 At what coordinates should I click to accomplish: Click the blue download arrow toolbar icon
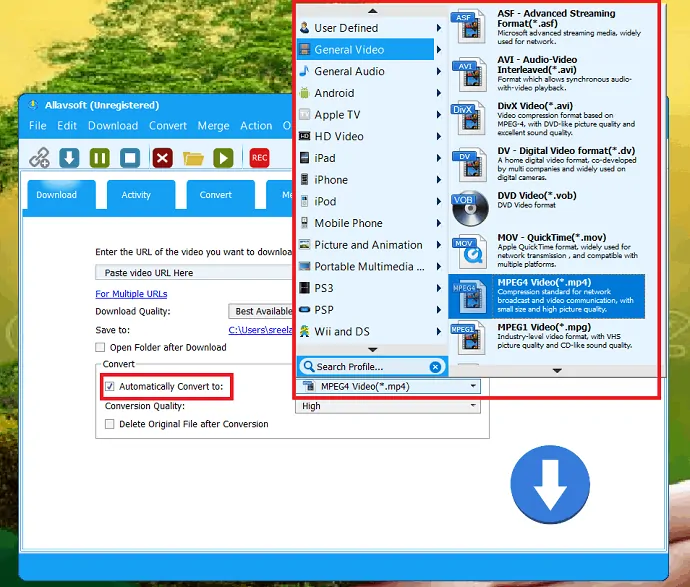click(x=70, y=158)
